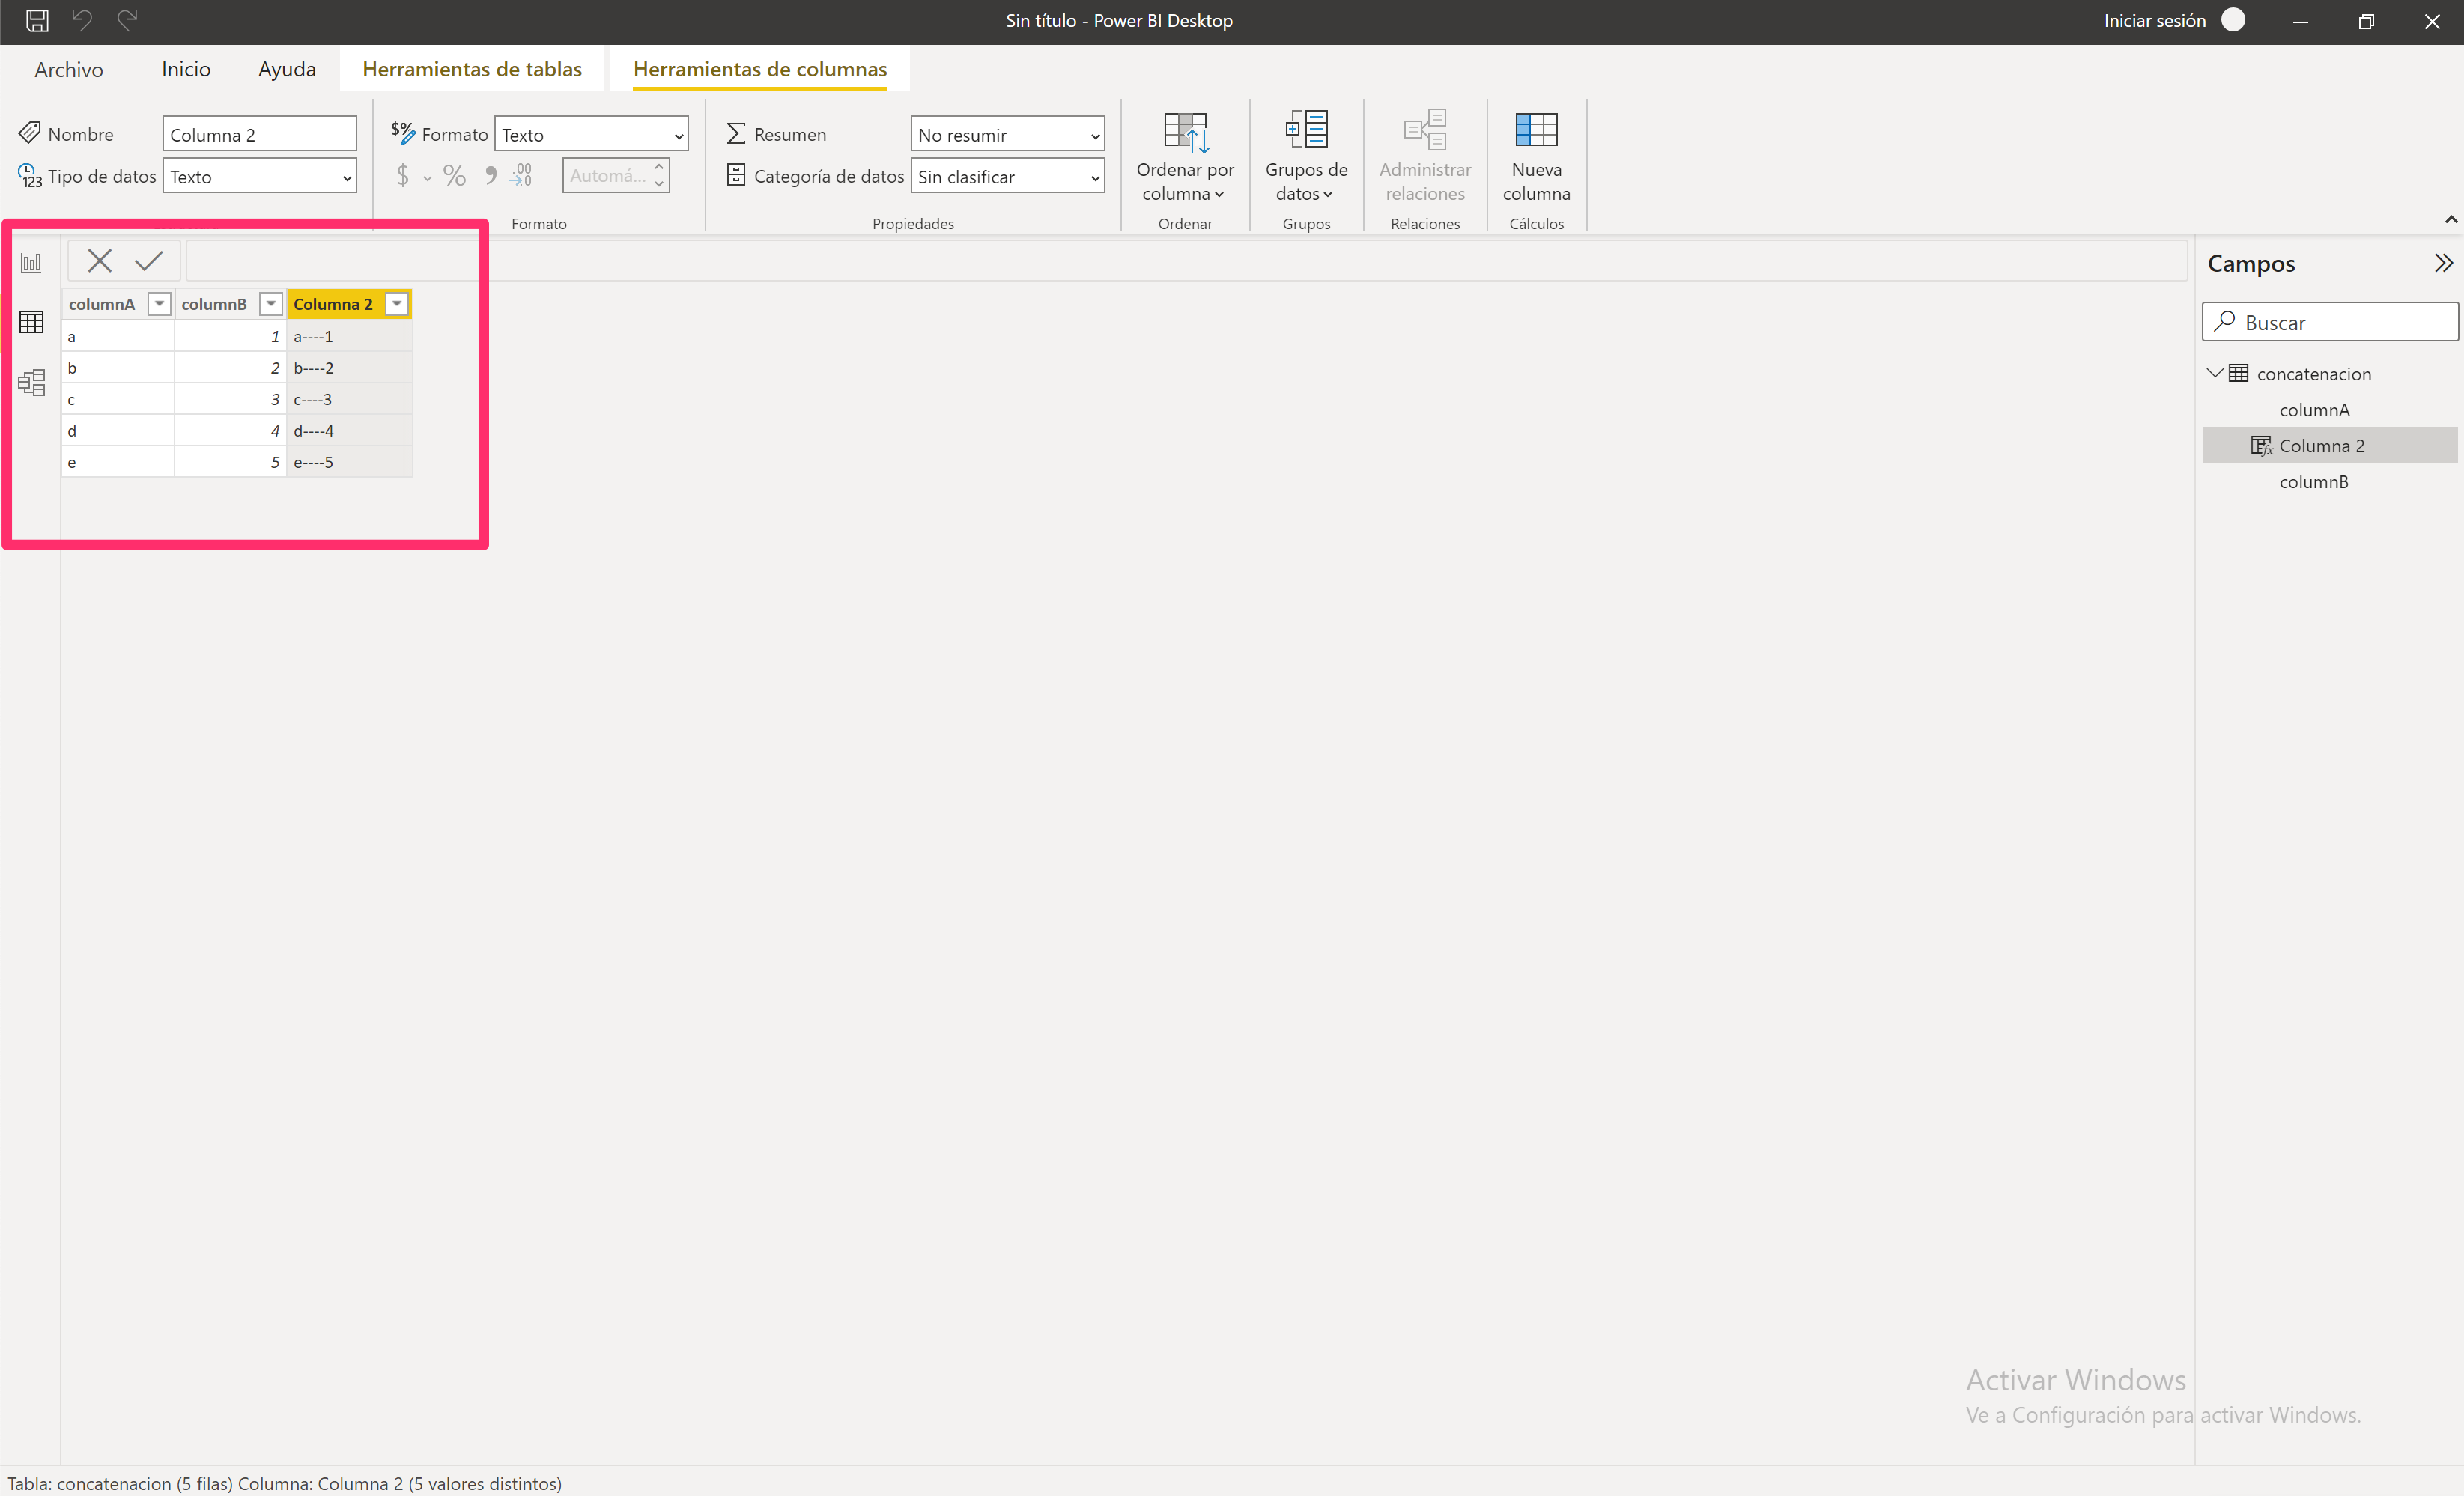Switch to Data view icon
This screenshot has width=2464, height=1496.
click(x=31, y=322)
